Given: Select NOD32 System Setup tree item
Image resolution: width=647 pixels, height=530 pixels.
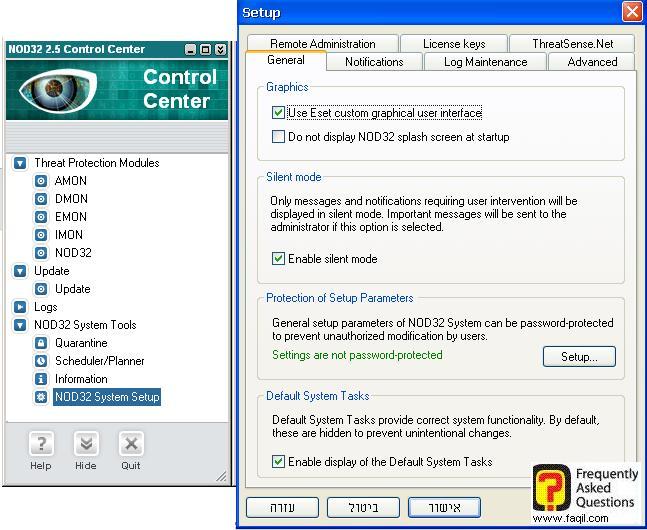Looking at the screenshot, I should click(x=107, y=397).
